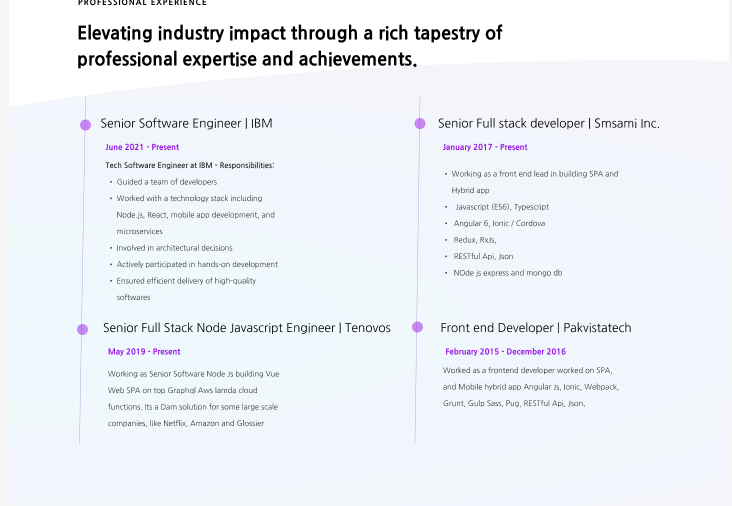
Task: Click the NOde js express and mongo db bullet
Action: click(x=507, y=273)
